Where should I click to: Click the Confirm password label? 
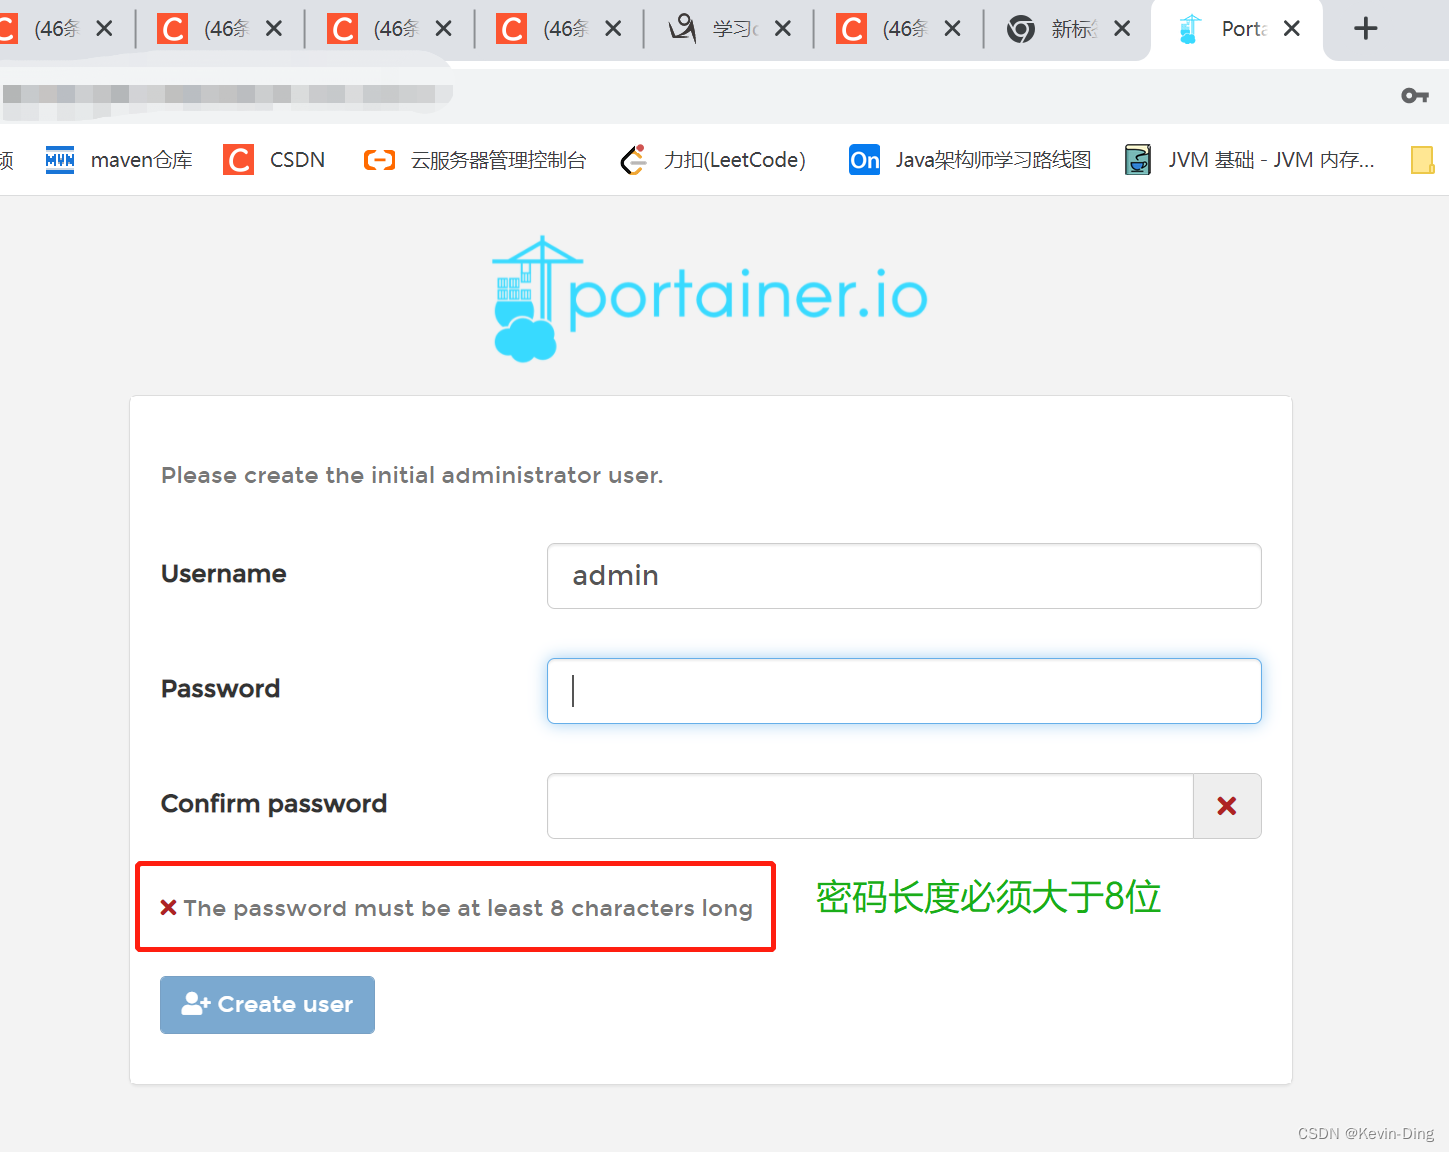274,804
